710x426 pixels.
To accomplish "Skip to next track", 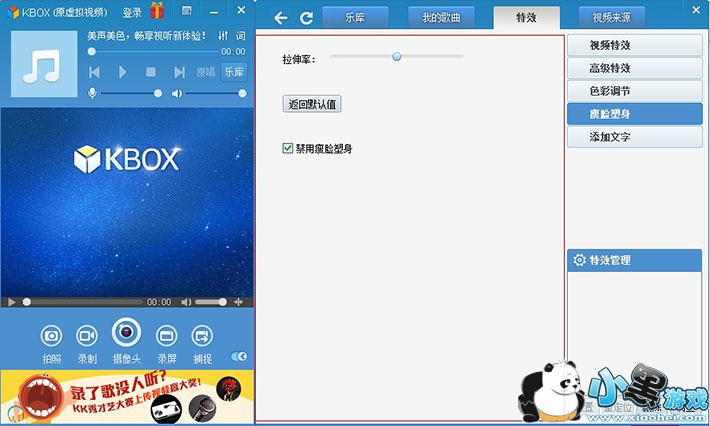I will (x=179, y=72).
